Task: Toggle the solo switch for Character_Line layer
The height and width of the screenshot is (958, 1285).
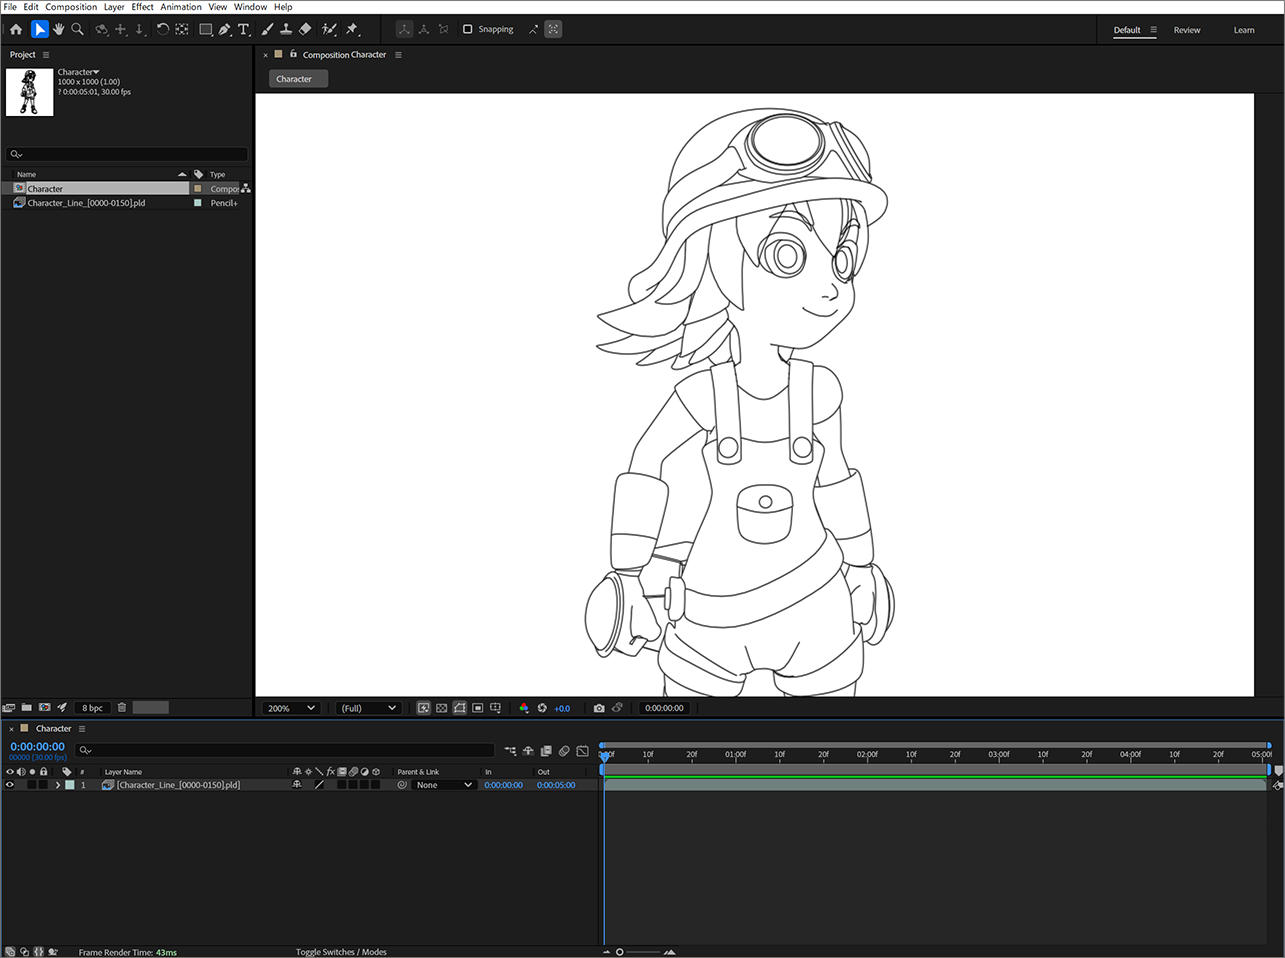Action: [32, 785]
